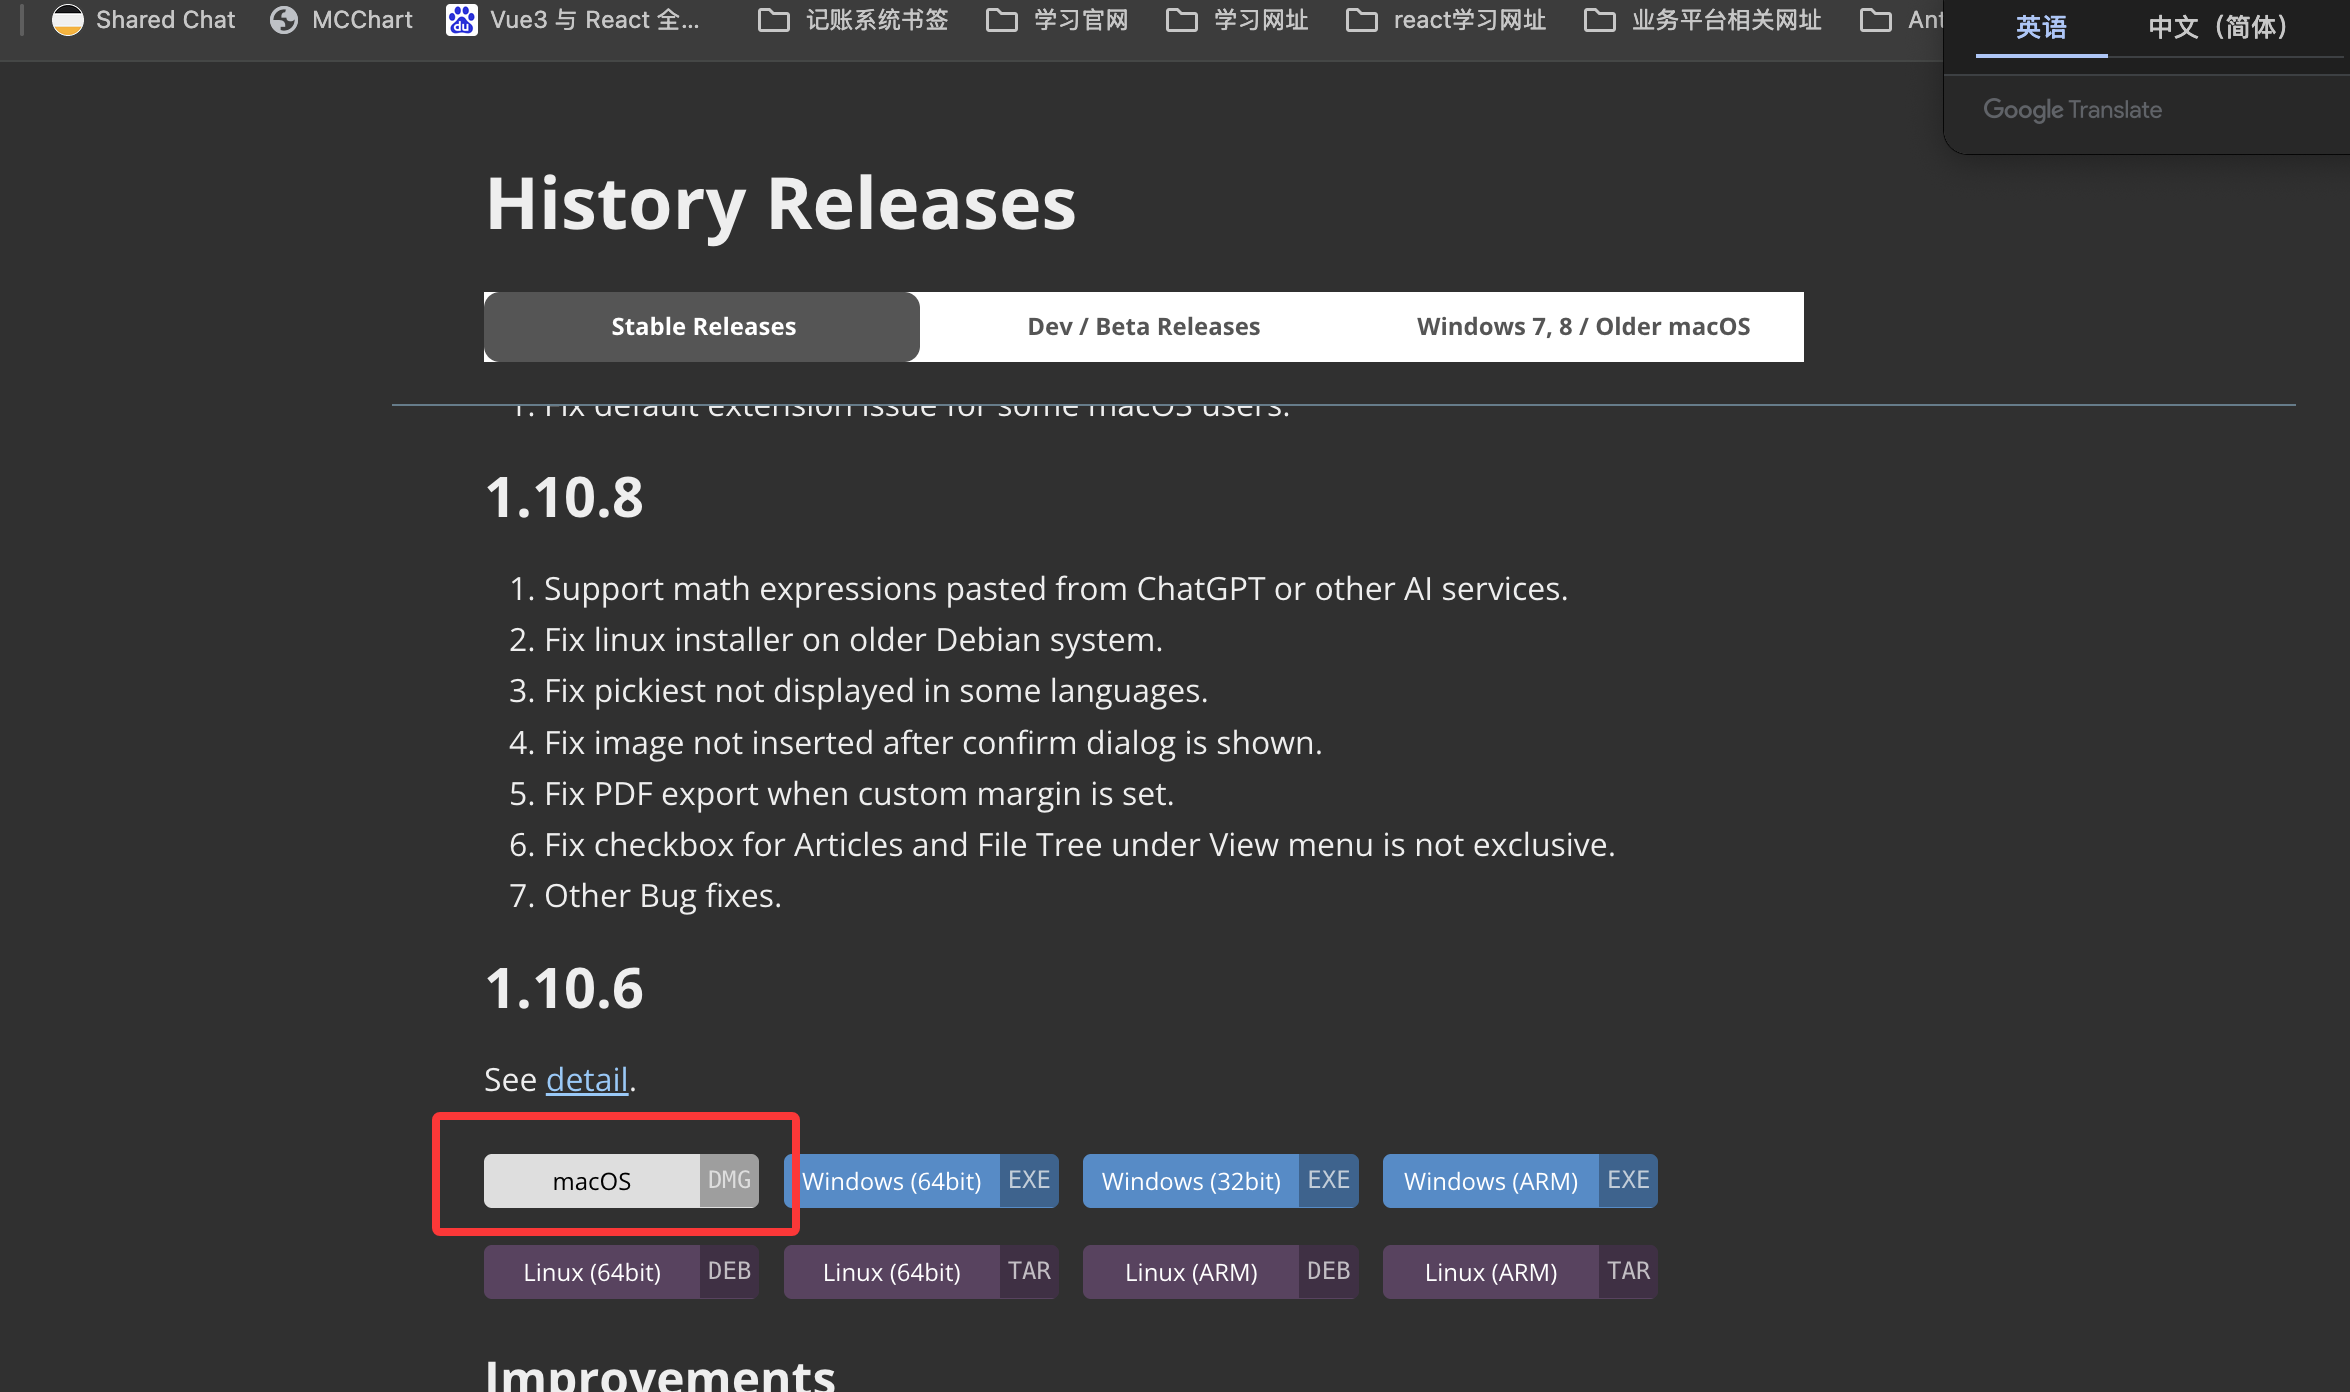Viewport: 2350px width, 1392px height.
Task: Click the MCChart globe bookmark icon
Action: [x=284, y=20]
